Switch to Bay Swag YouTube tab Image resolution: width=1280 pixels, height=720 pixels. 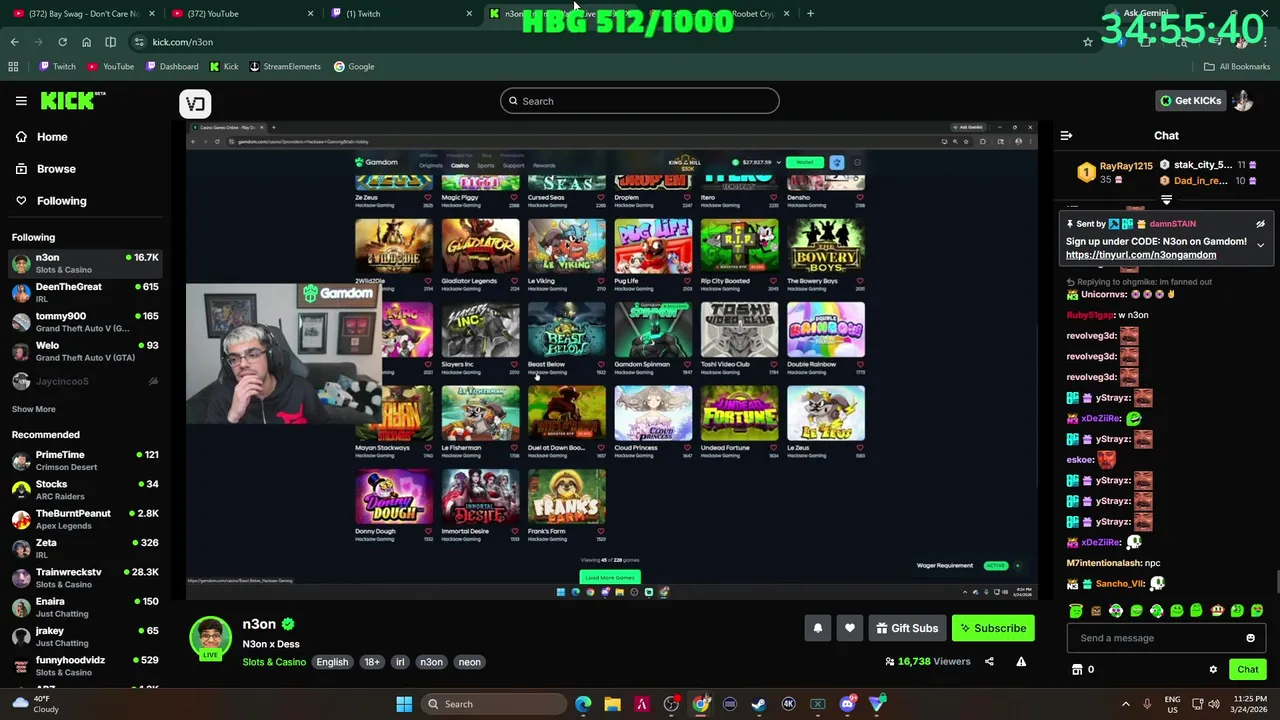tap(84, 14)
